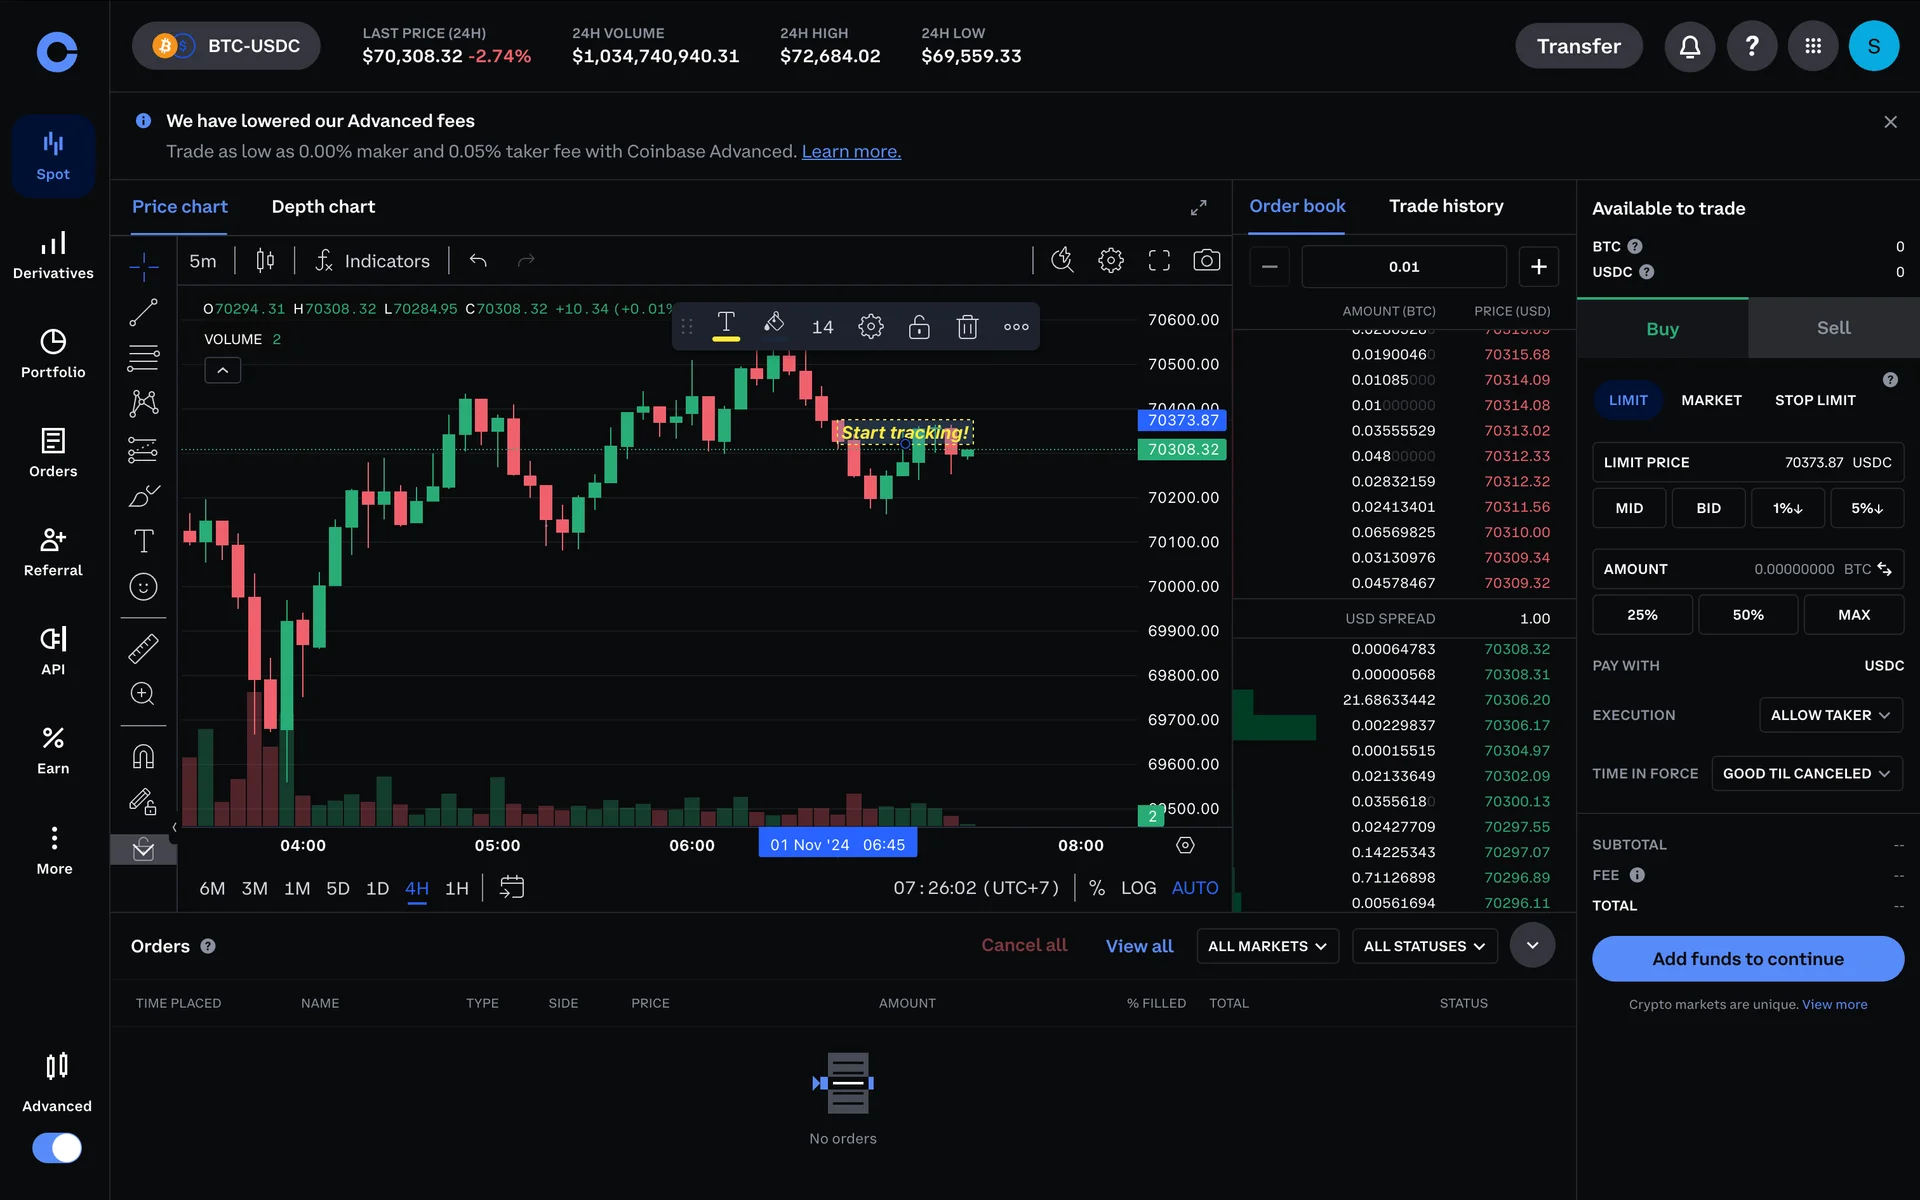The height and width of the screenshot is (1200, 1920).
Task: Switch to the Depth chart tab
Action: 323,207
